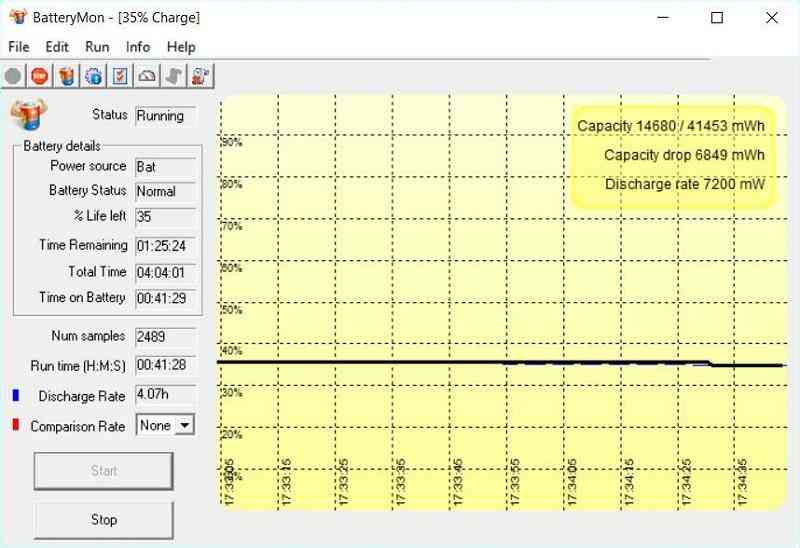800x548 pixels.
Task: Click the last toolbar icon with red battery
Action: tap(201, 77)
